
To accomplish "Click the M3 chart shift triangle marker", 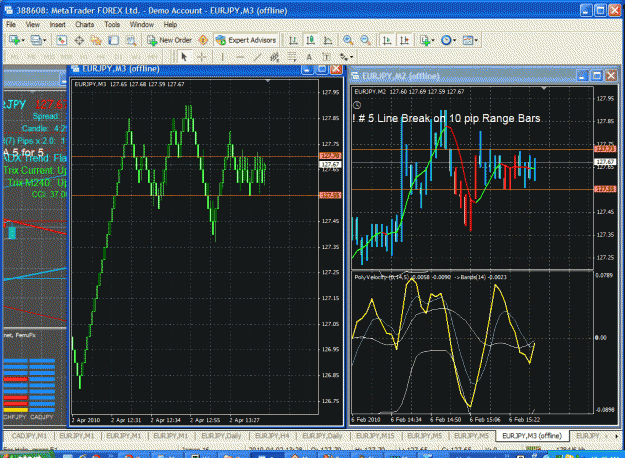I will pyautogui.click(x=267, y=81).
